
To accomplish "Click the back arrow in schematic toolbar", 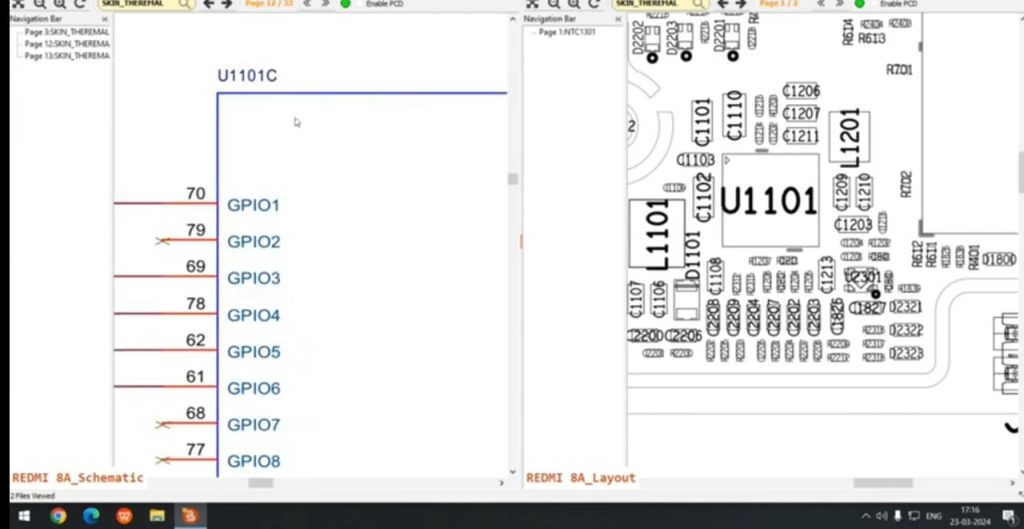I will (x=208, y=4).
